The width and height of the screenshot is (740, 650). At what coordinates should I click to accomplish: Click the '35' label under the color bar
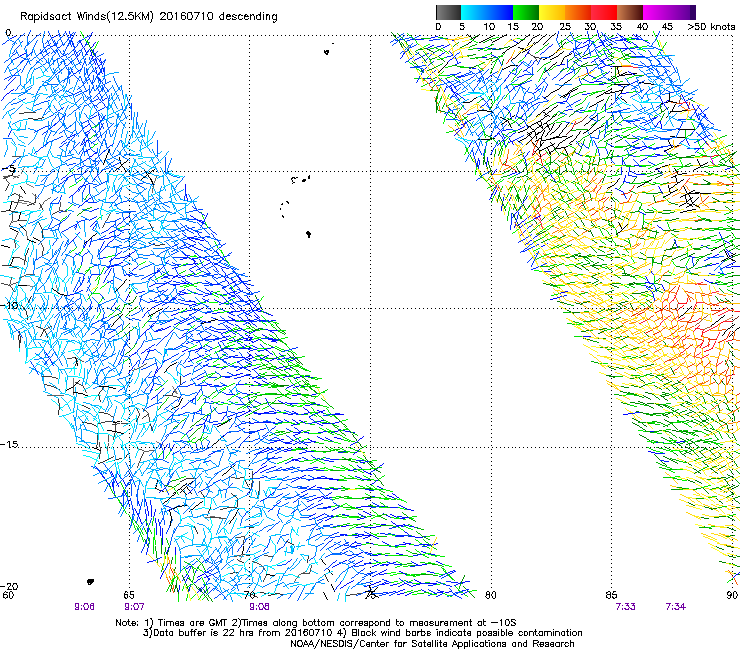[x=616, y=27]
